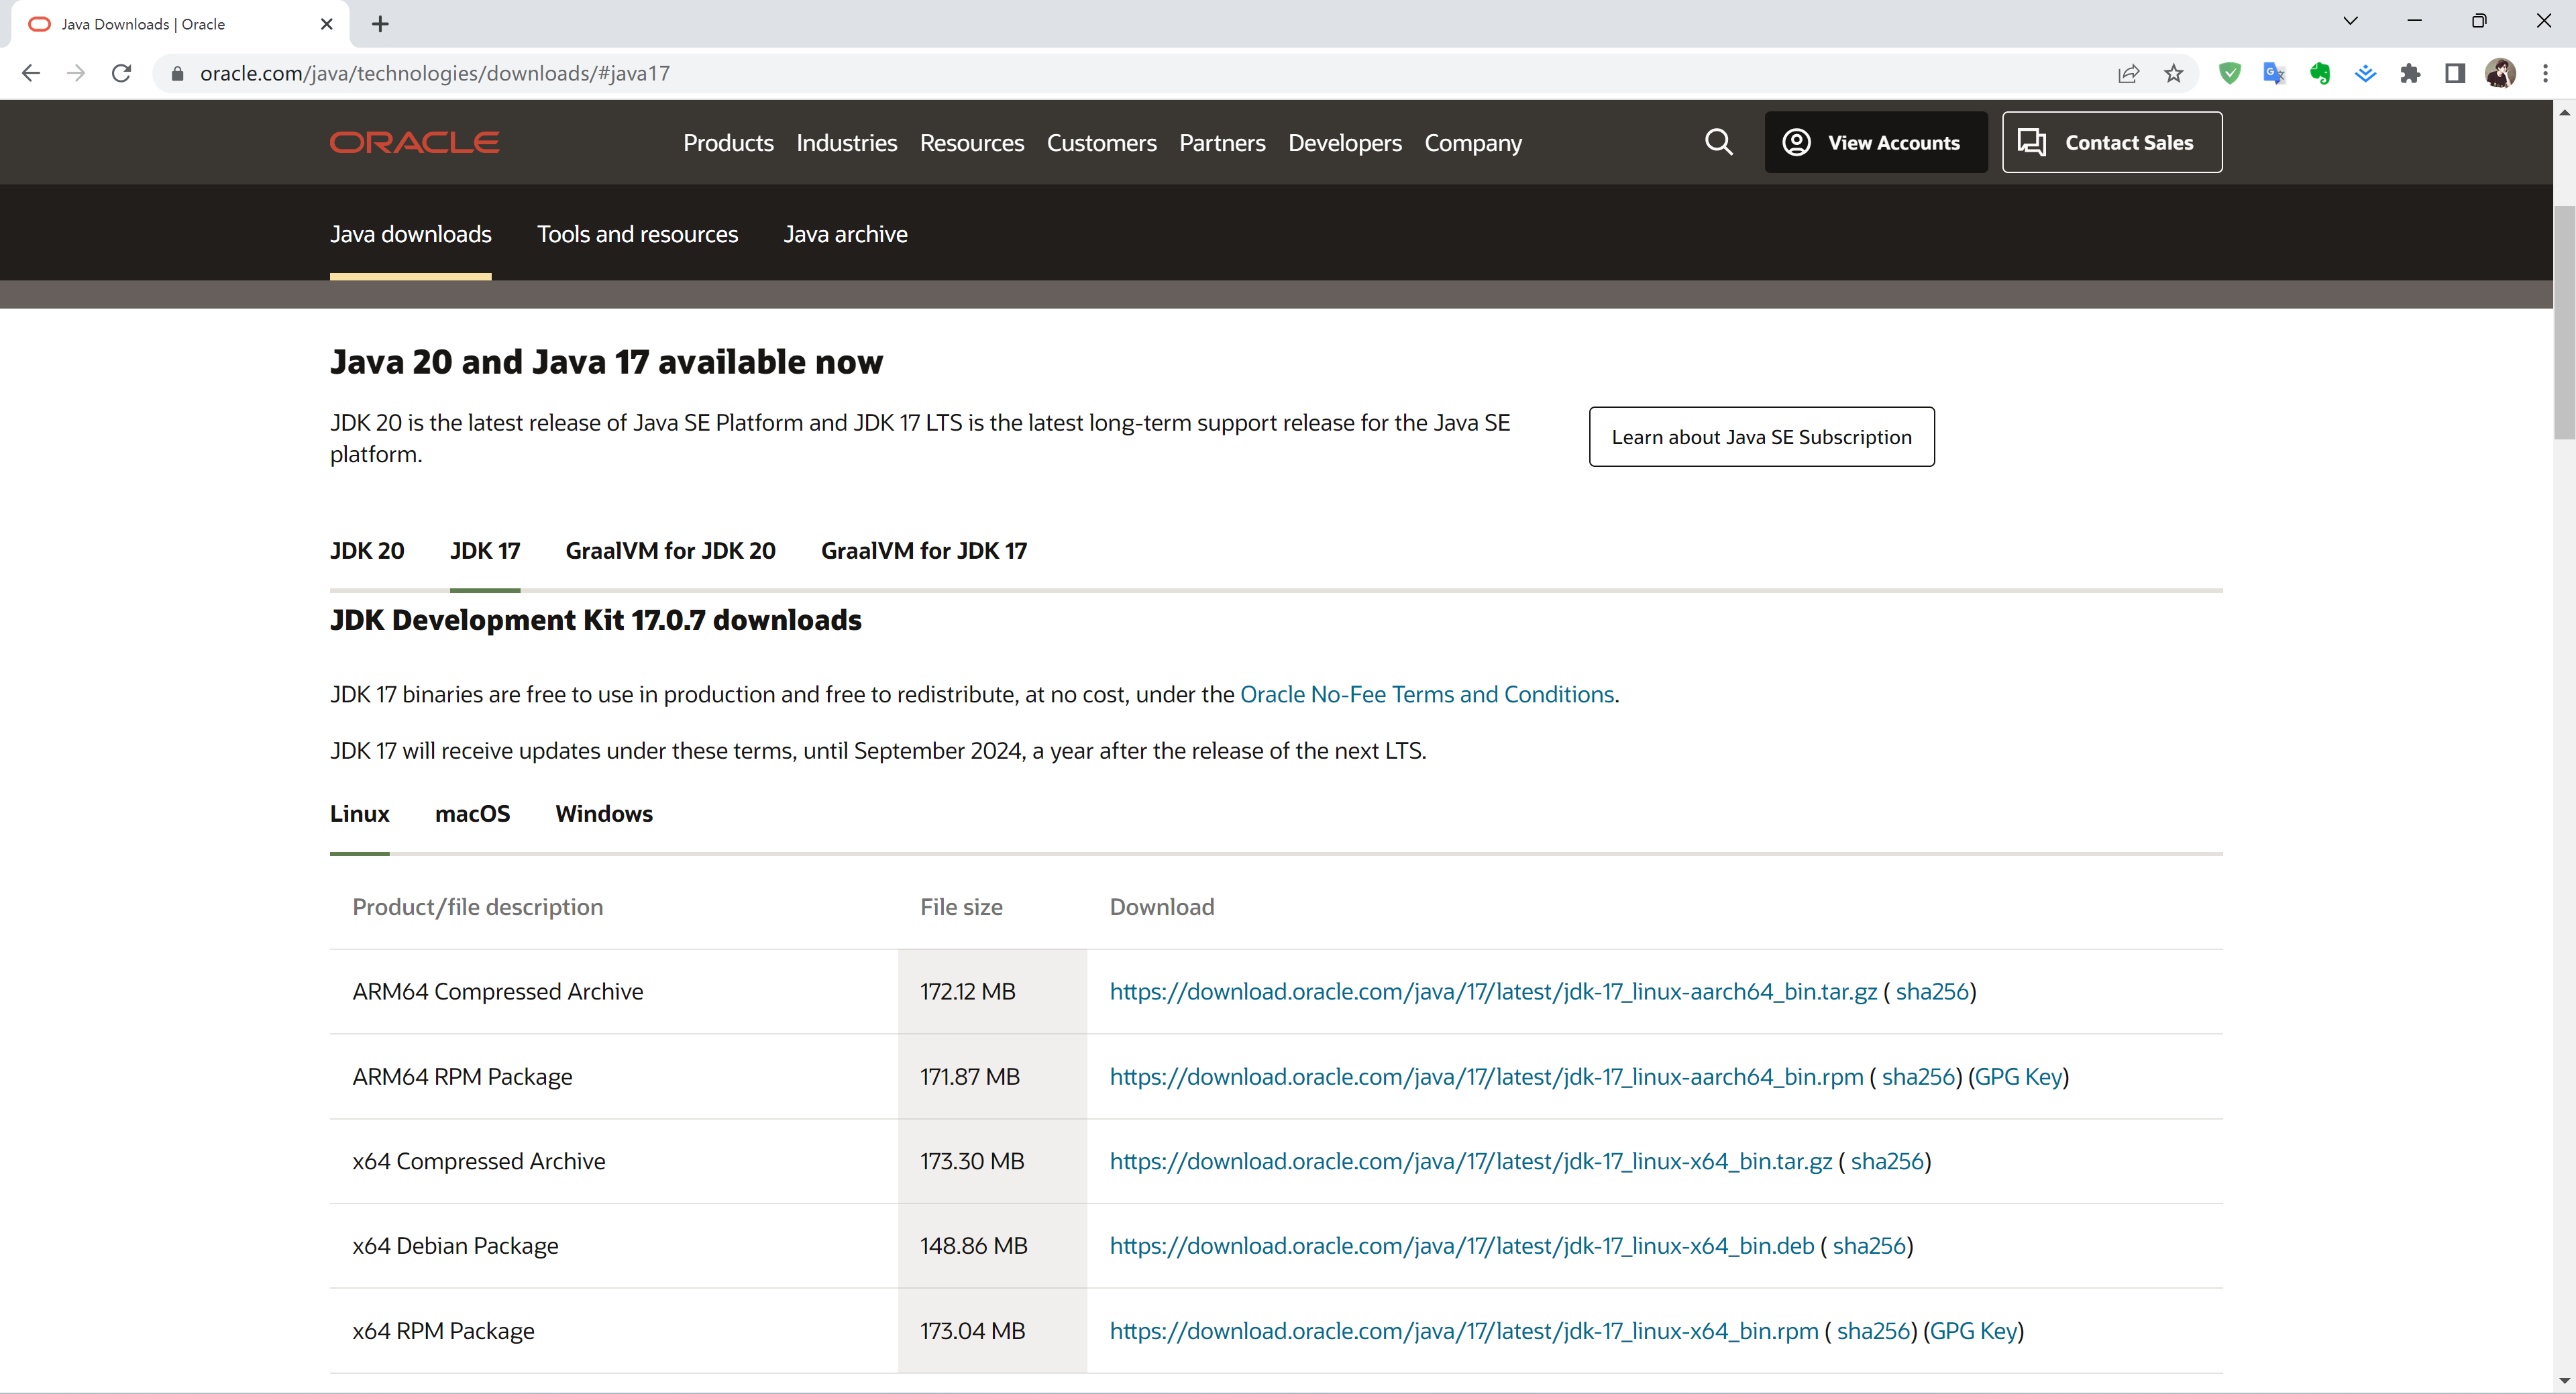The width and height of the screenshot is (2576, 1394).
Task: Toggle the browser side panel
Action: (x=2455, y=73)
